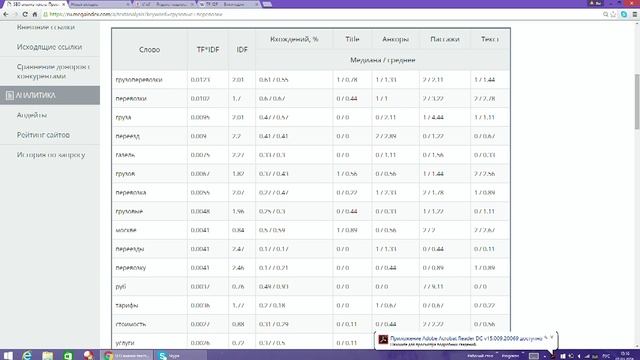This screenshot has height=360, width=640.
Task: Open the Windows Start button
Action: pos(7,356)
